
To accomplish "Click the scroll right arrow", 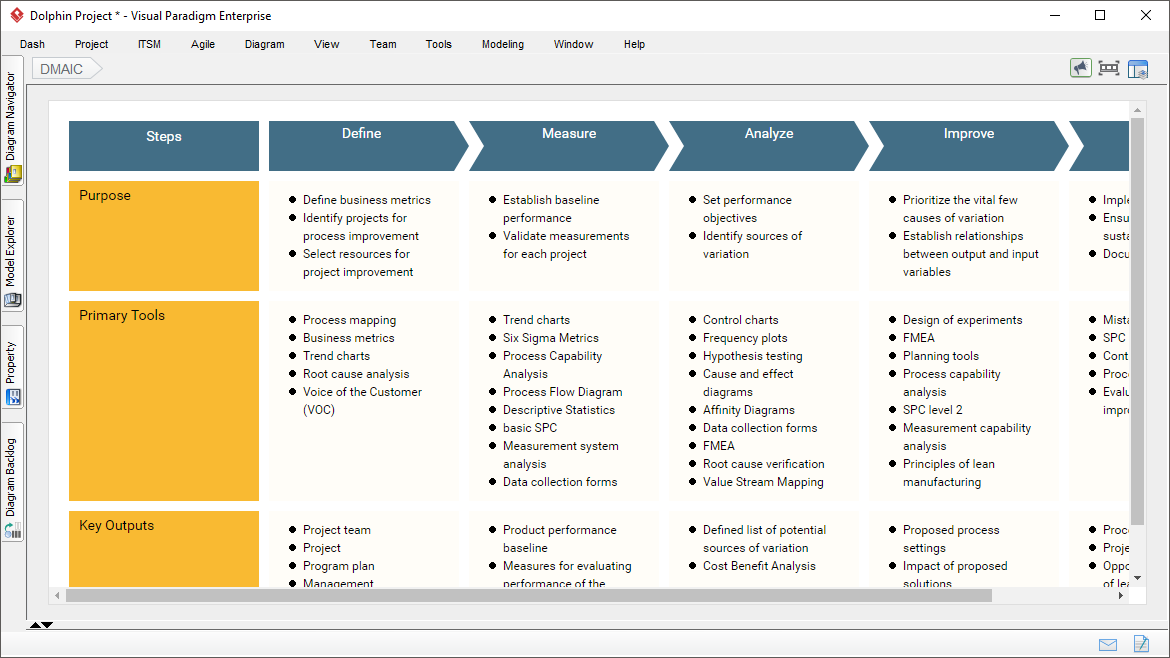I will [x=1121, y=595].
